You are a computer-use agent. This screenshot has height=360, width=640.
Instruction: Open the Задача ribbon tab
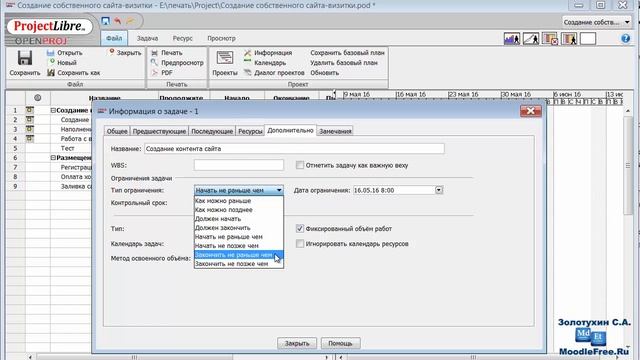click(147, 38)
